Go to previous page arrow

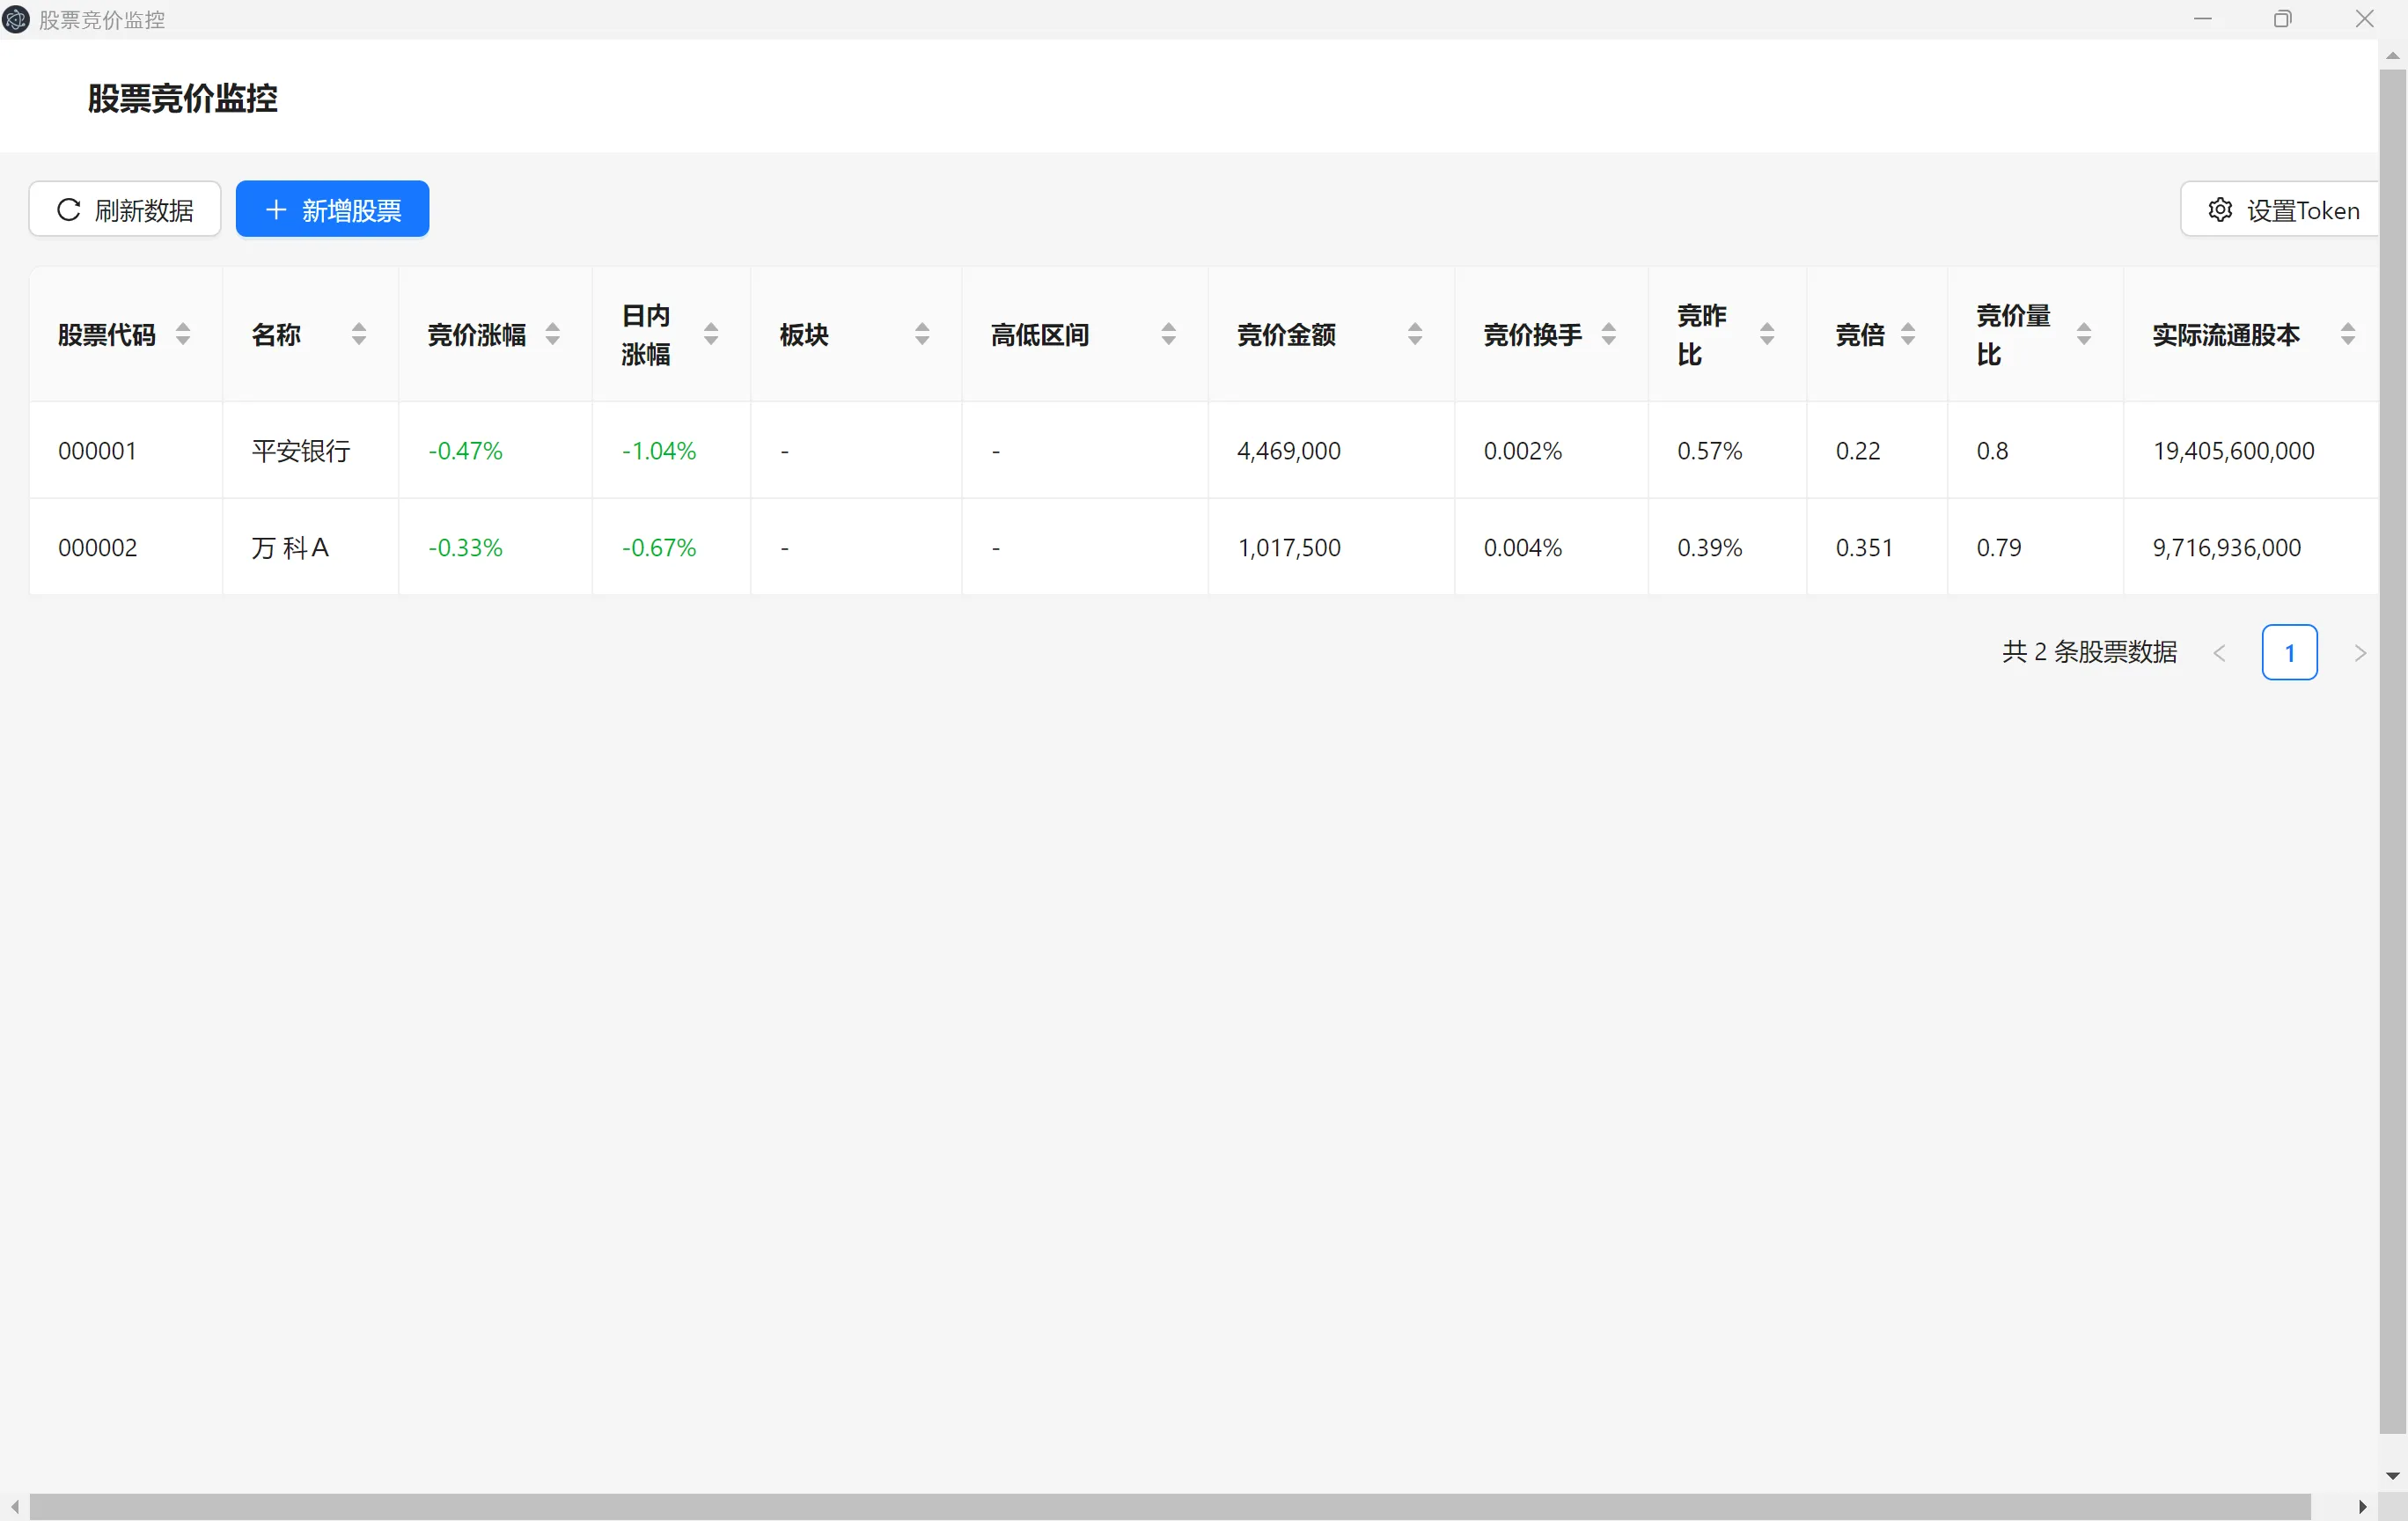[2219, 653]
